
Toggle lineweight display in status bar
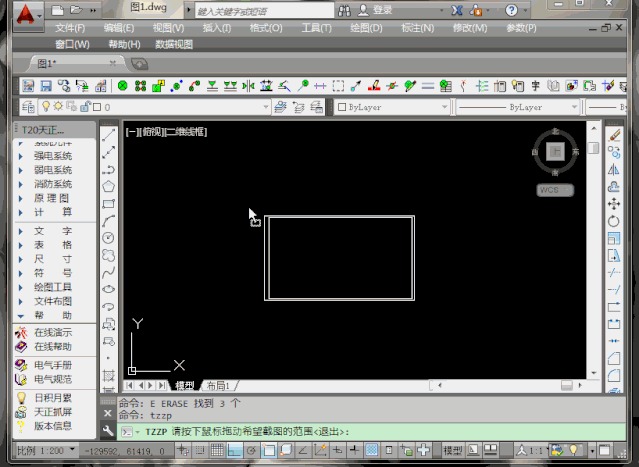[x=355, y=450]
